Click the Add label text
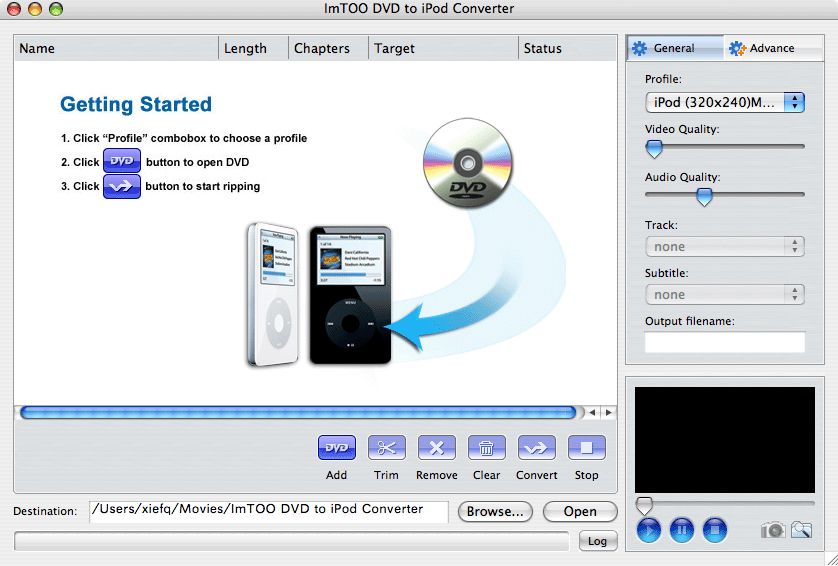This screenshot has height=566, width=838. pyautogui.click(x=336, y=475)
